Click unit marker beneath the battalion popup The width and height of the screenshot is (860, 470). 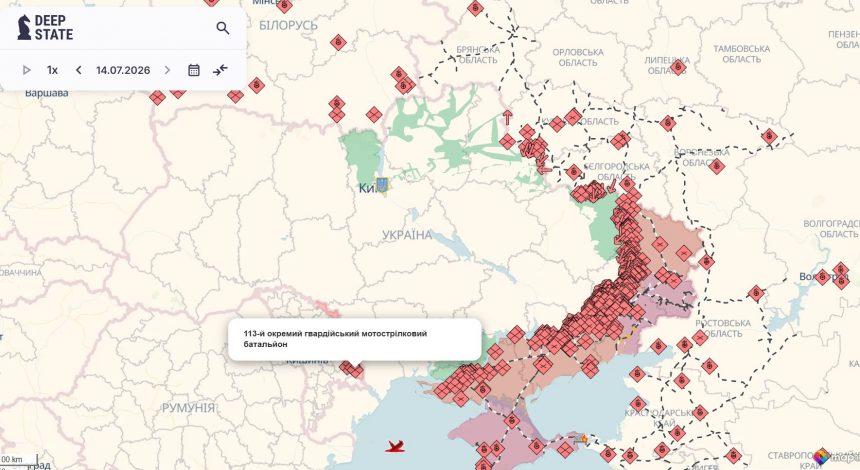click(352, 369)
